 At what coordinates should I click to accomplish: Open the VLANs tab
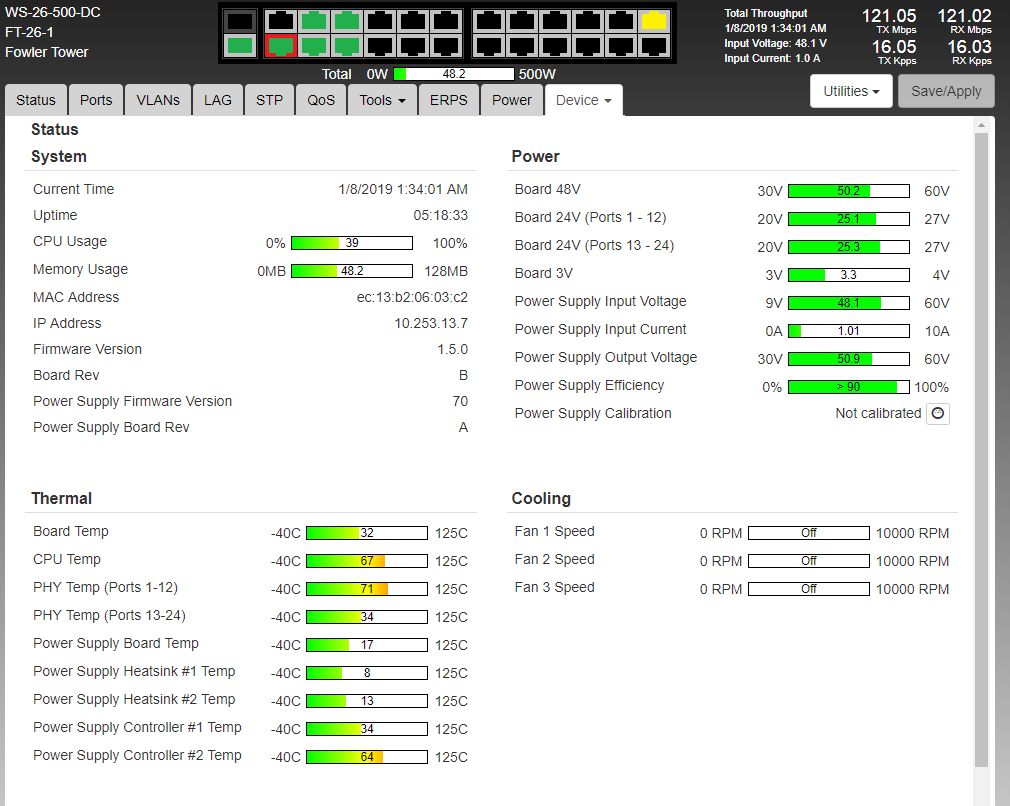[158, 100]
